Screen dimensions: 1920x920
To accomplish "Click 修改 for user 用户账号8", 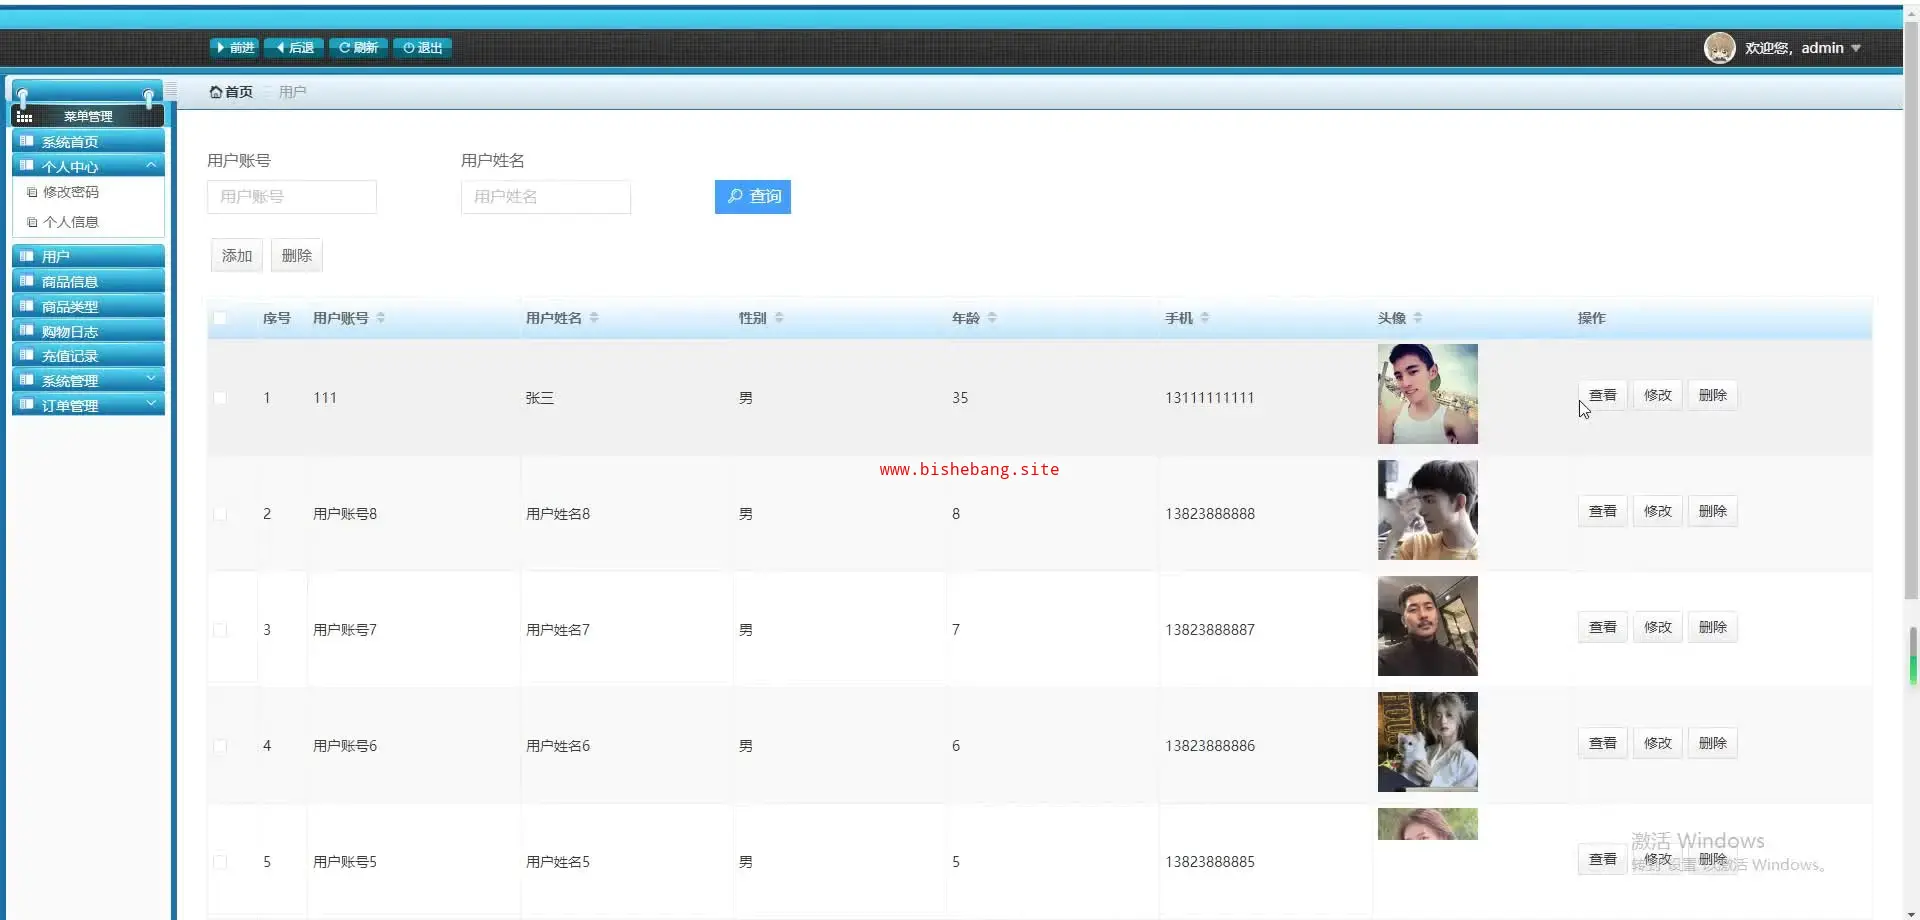I will pos(1658,511).
